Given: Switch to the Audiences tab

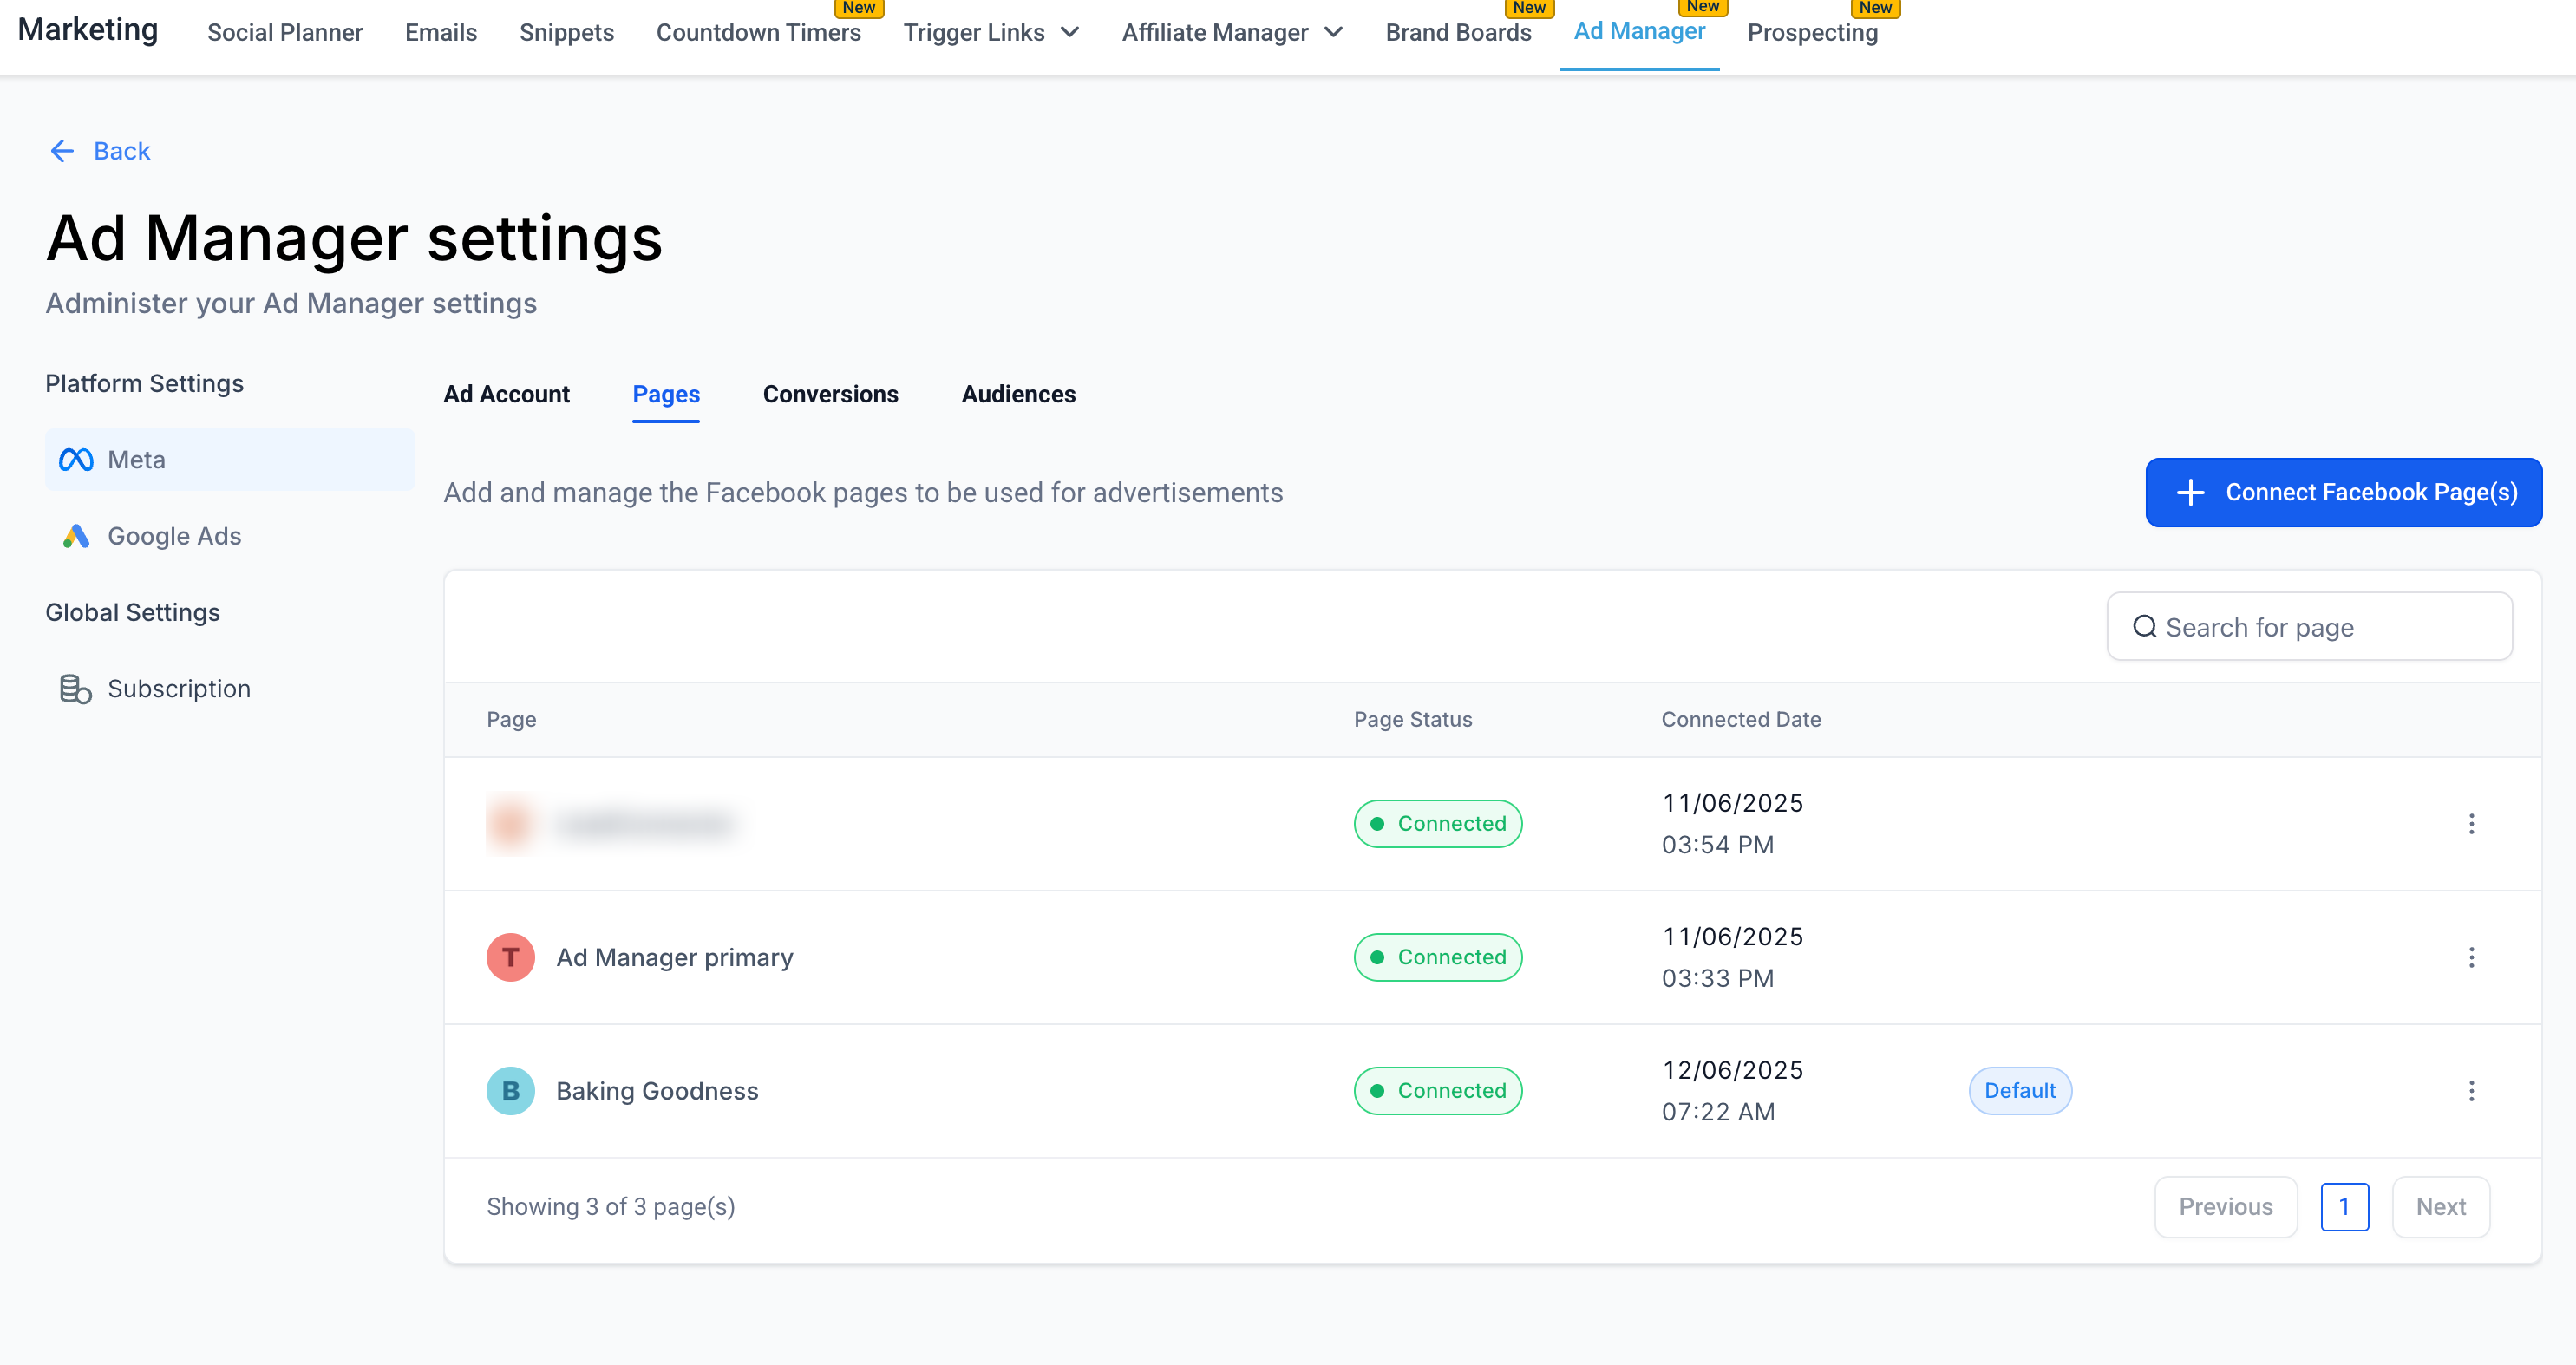Looking at the screenshot, I should [x=1018, y=394].
